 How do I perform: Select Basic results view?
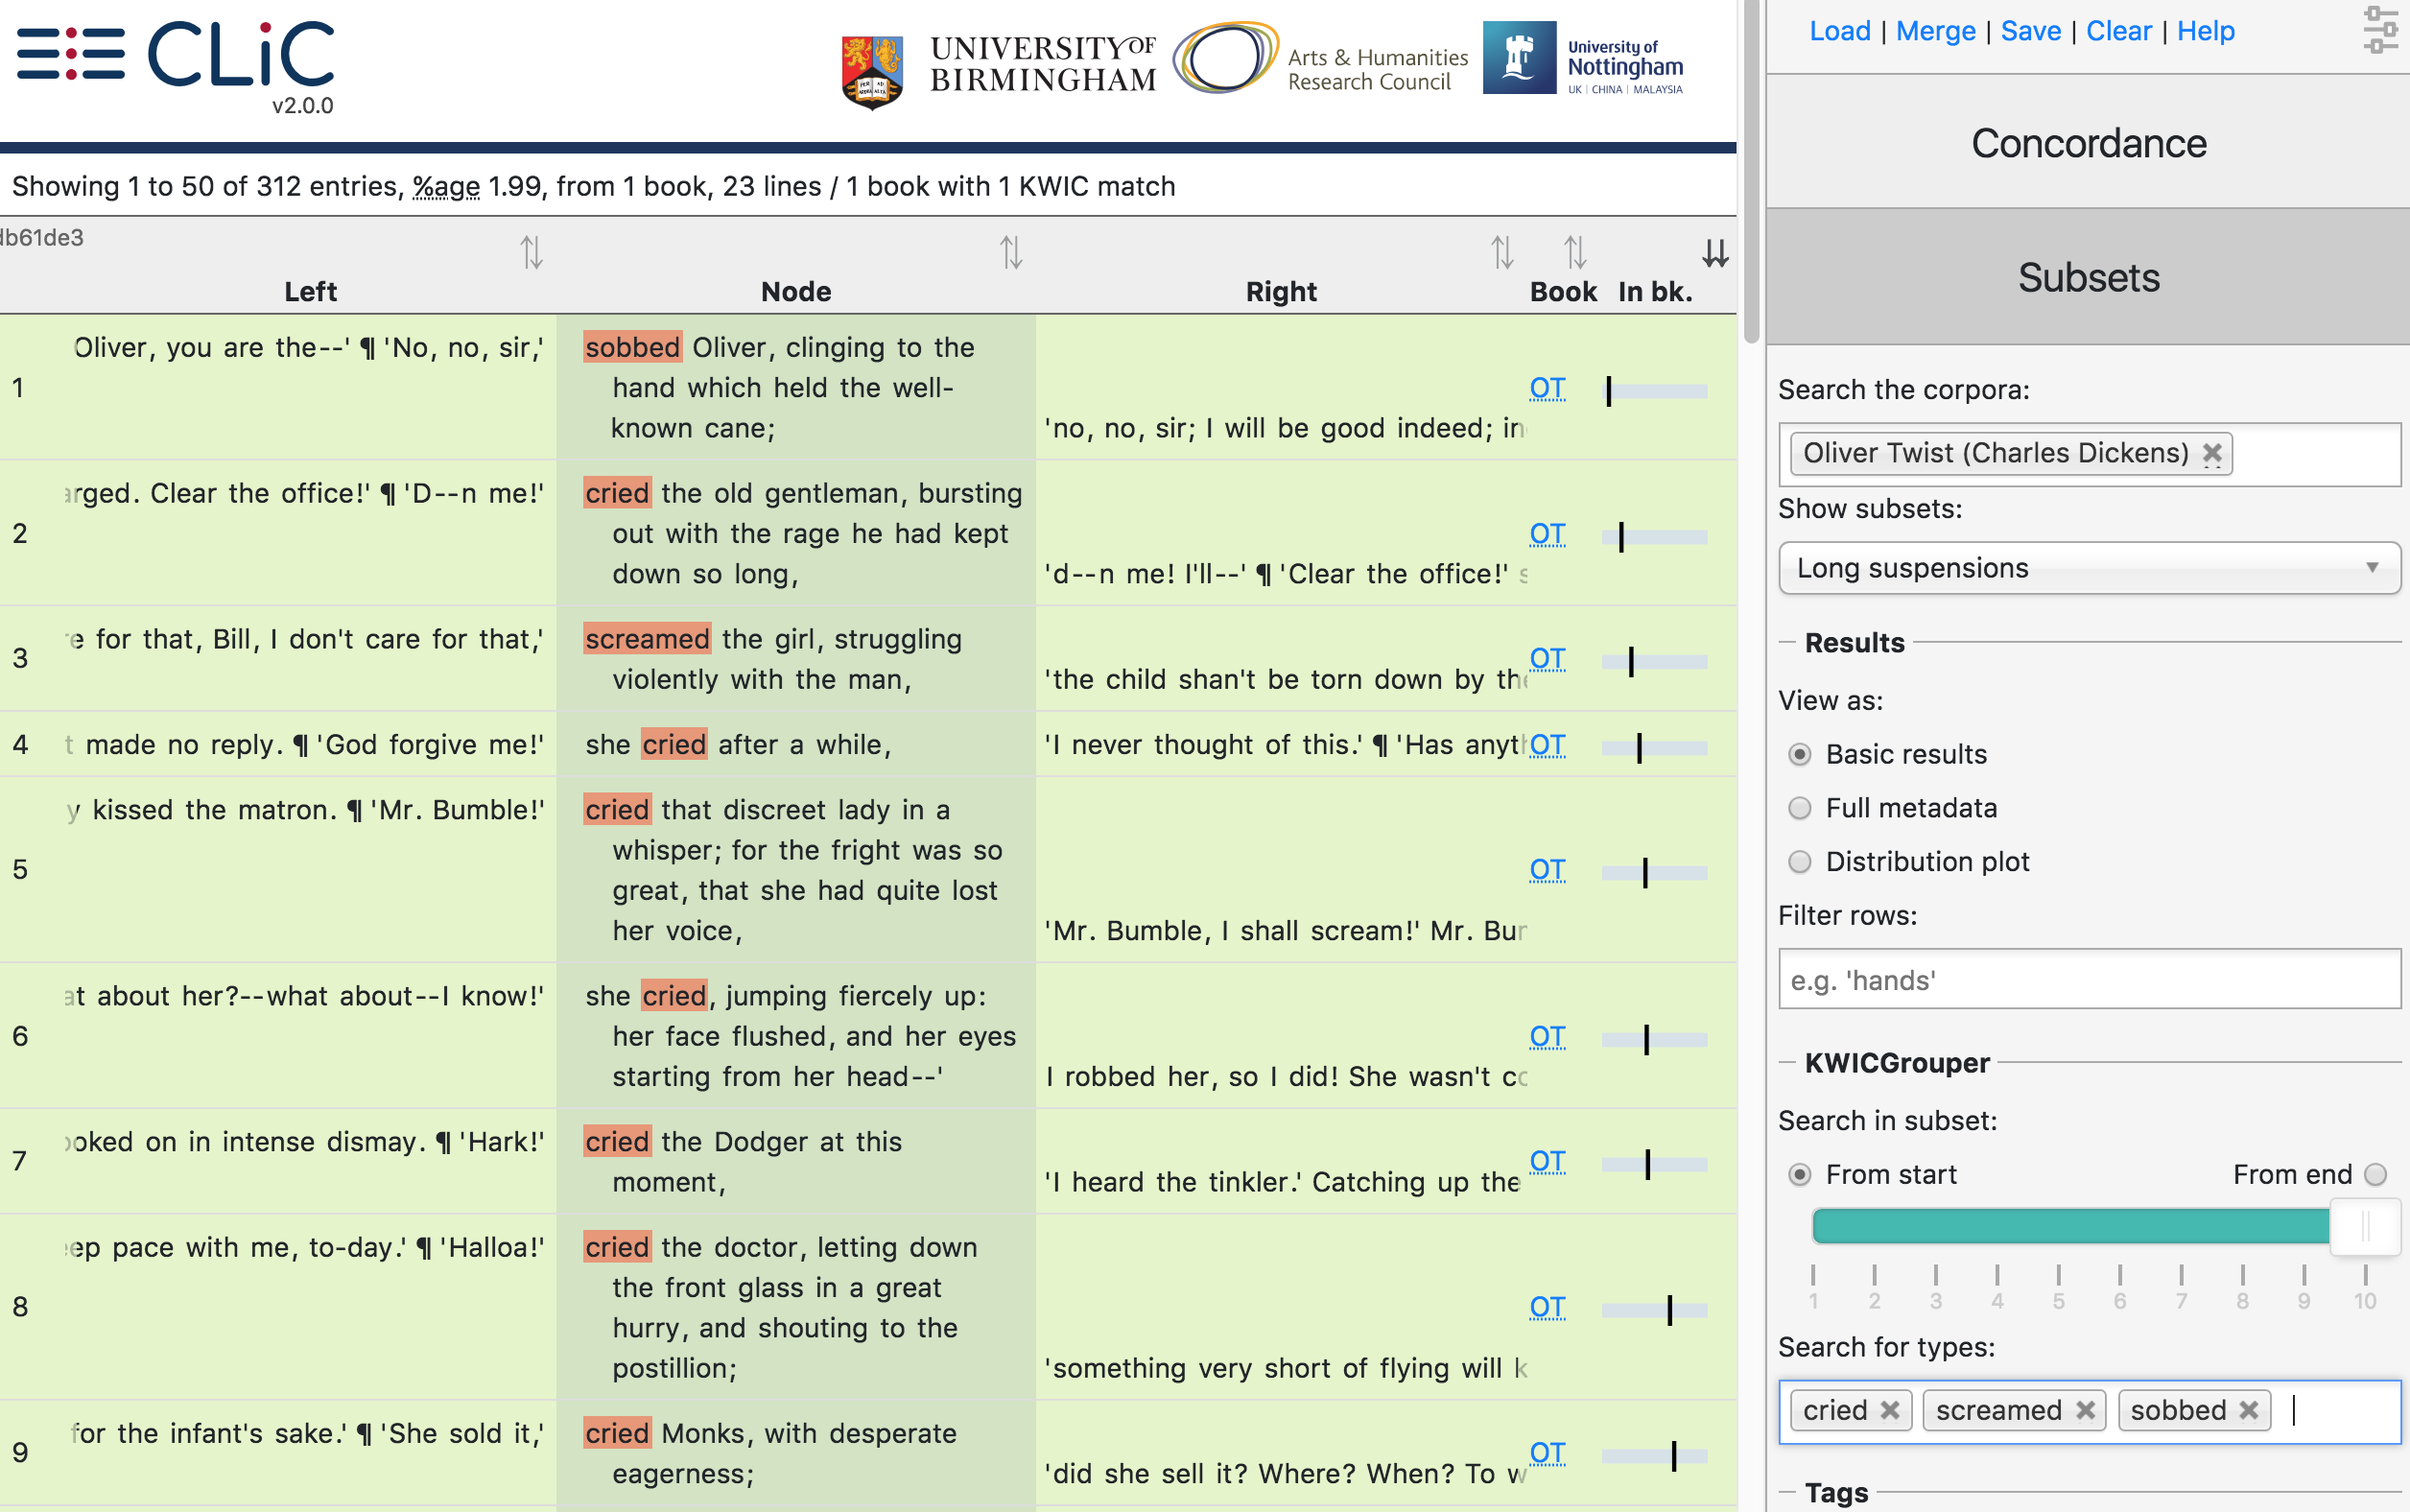[1800, 755]
